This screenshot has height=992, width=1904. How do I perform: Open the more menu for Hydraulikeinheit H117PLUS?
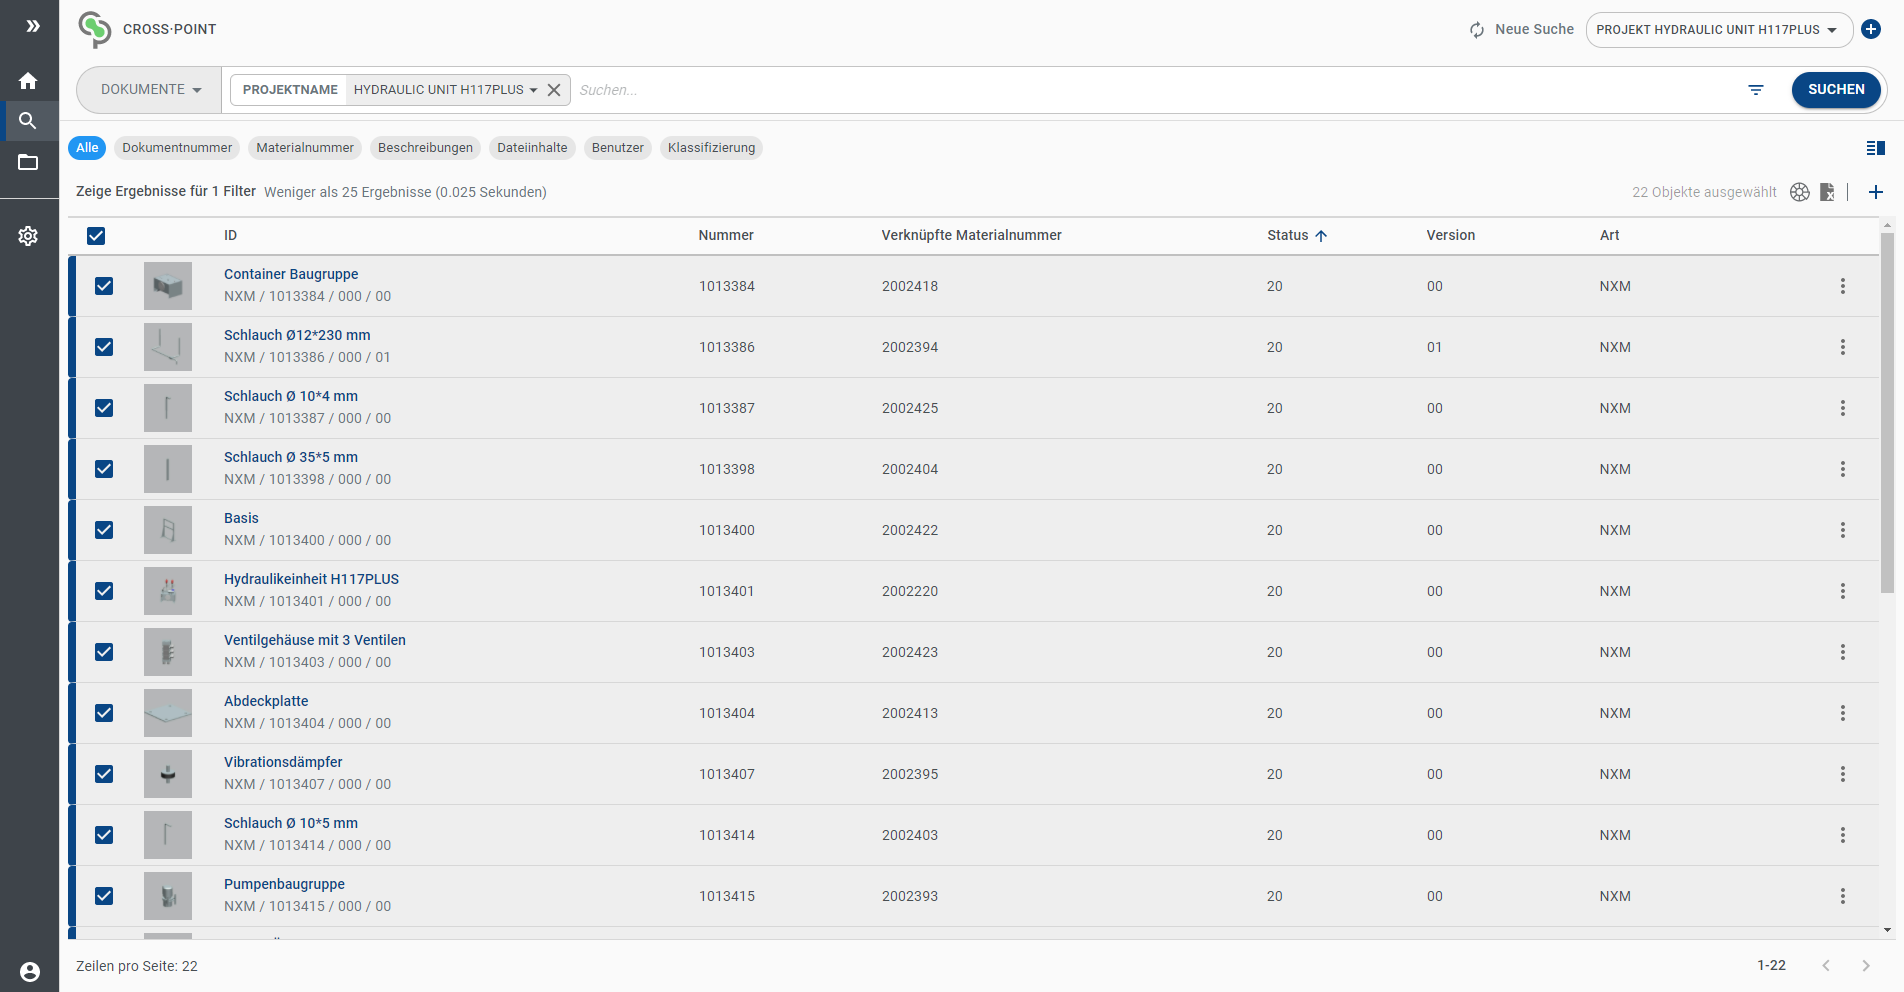tap(1843, 591)
